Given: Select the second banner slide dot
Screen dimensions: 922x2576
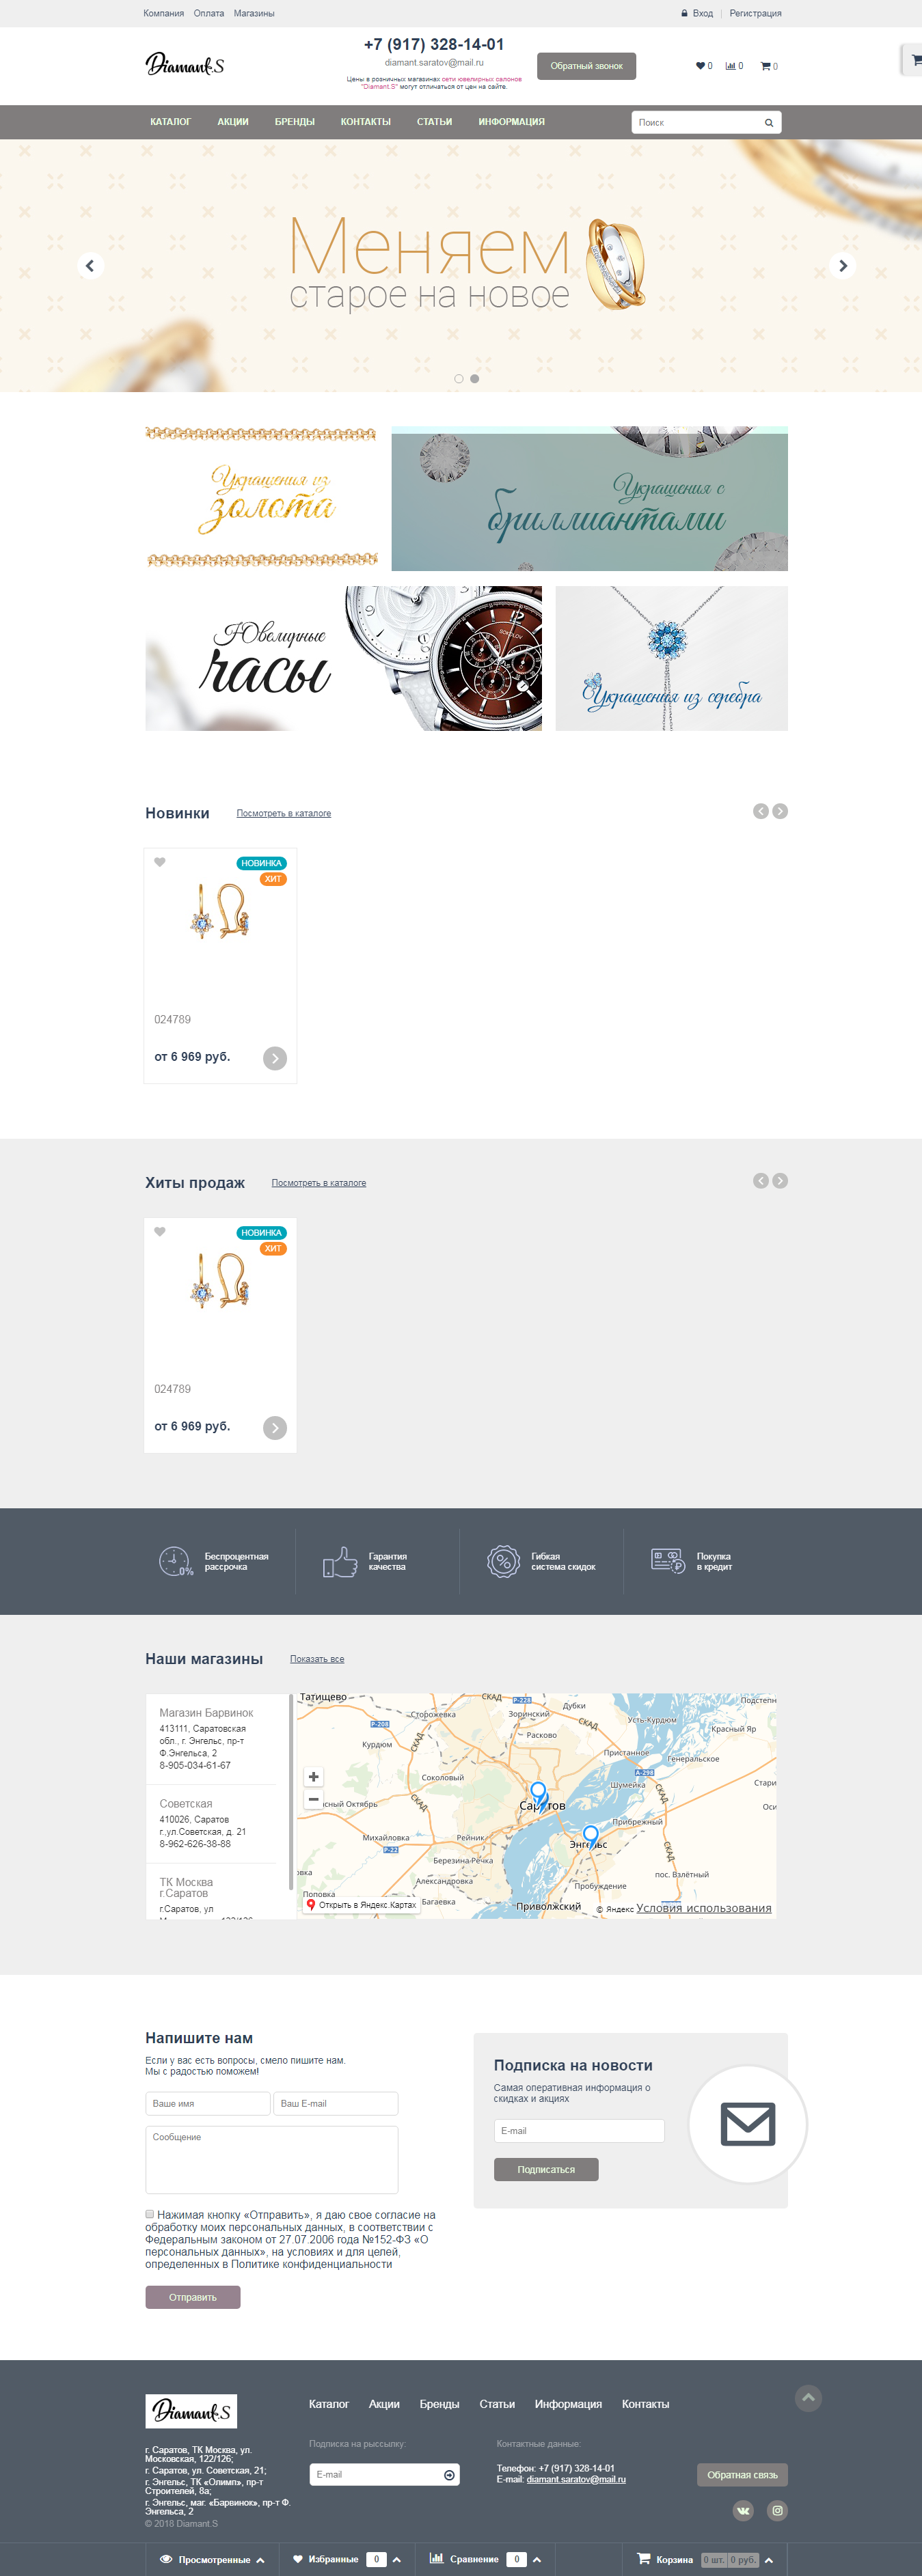Looking at the screenshot, I should click(475, 379).
